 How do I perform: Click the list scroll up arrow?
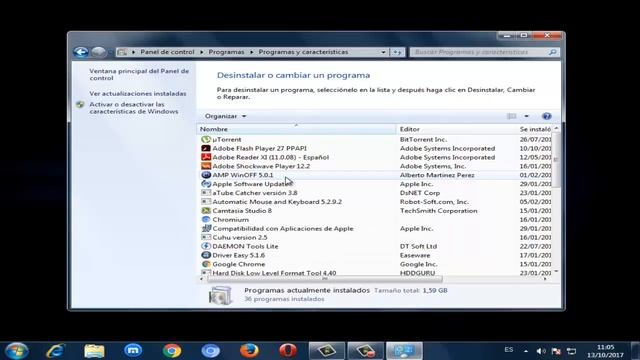(x=556, y=128)
